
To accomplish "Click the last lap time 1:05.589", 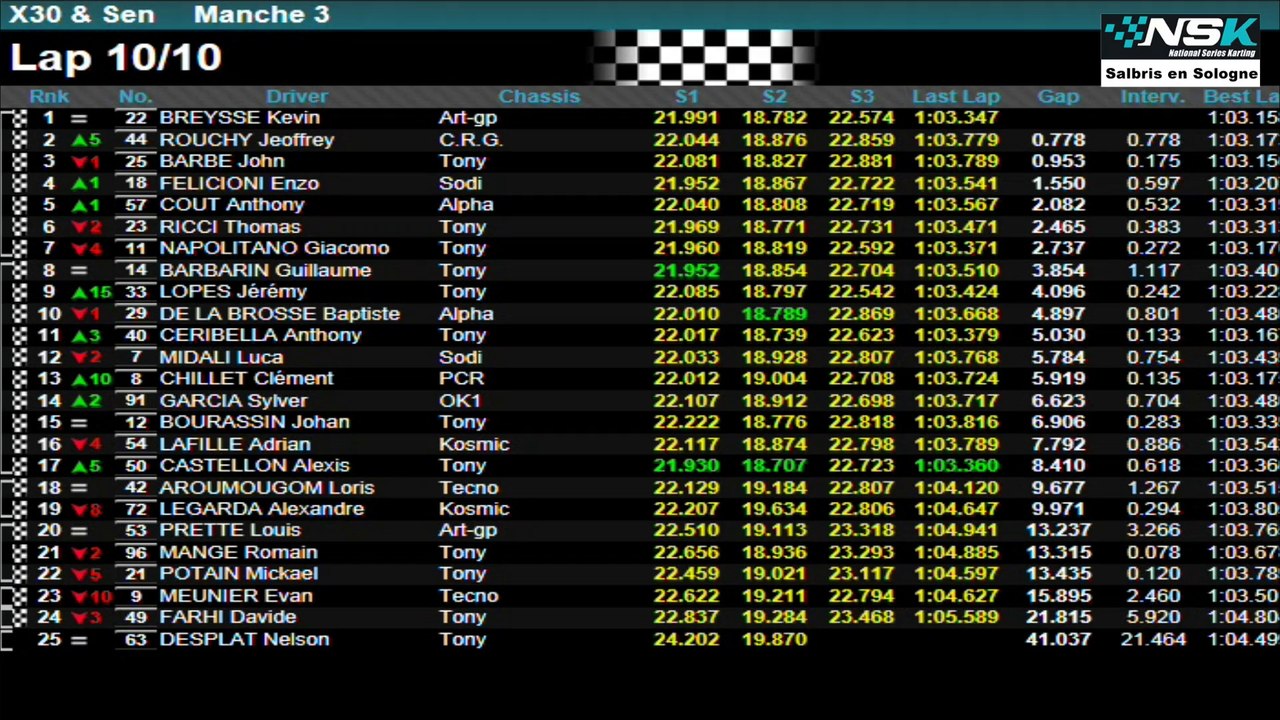I will click(x=956, y=618).
